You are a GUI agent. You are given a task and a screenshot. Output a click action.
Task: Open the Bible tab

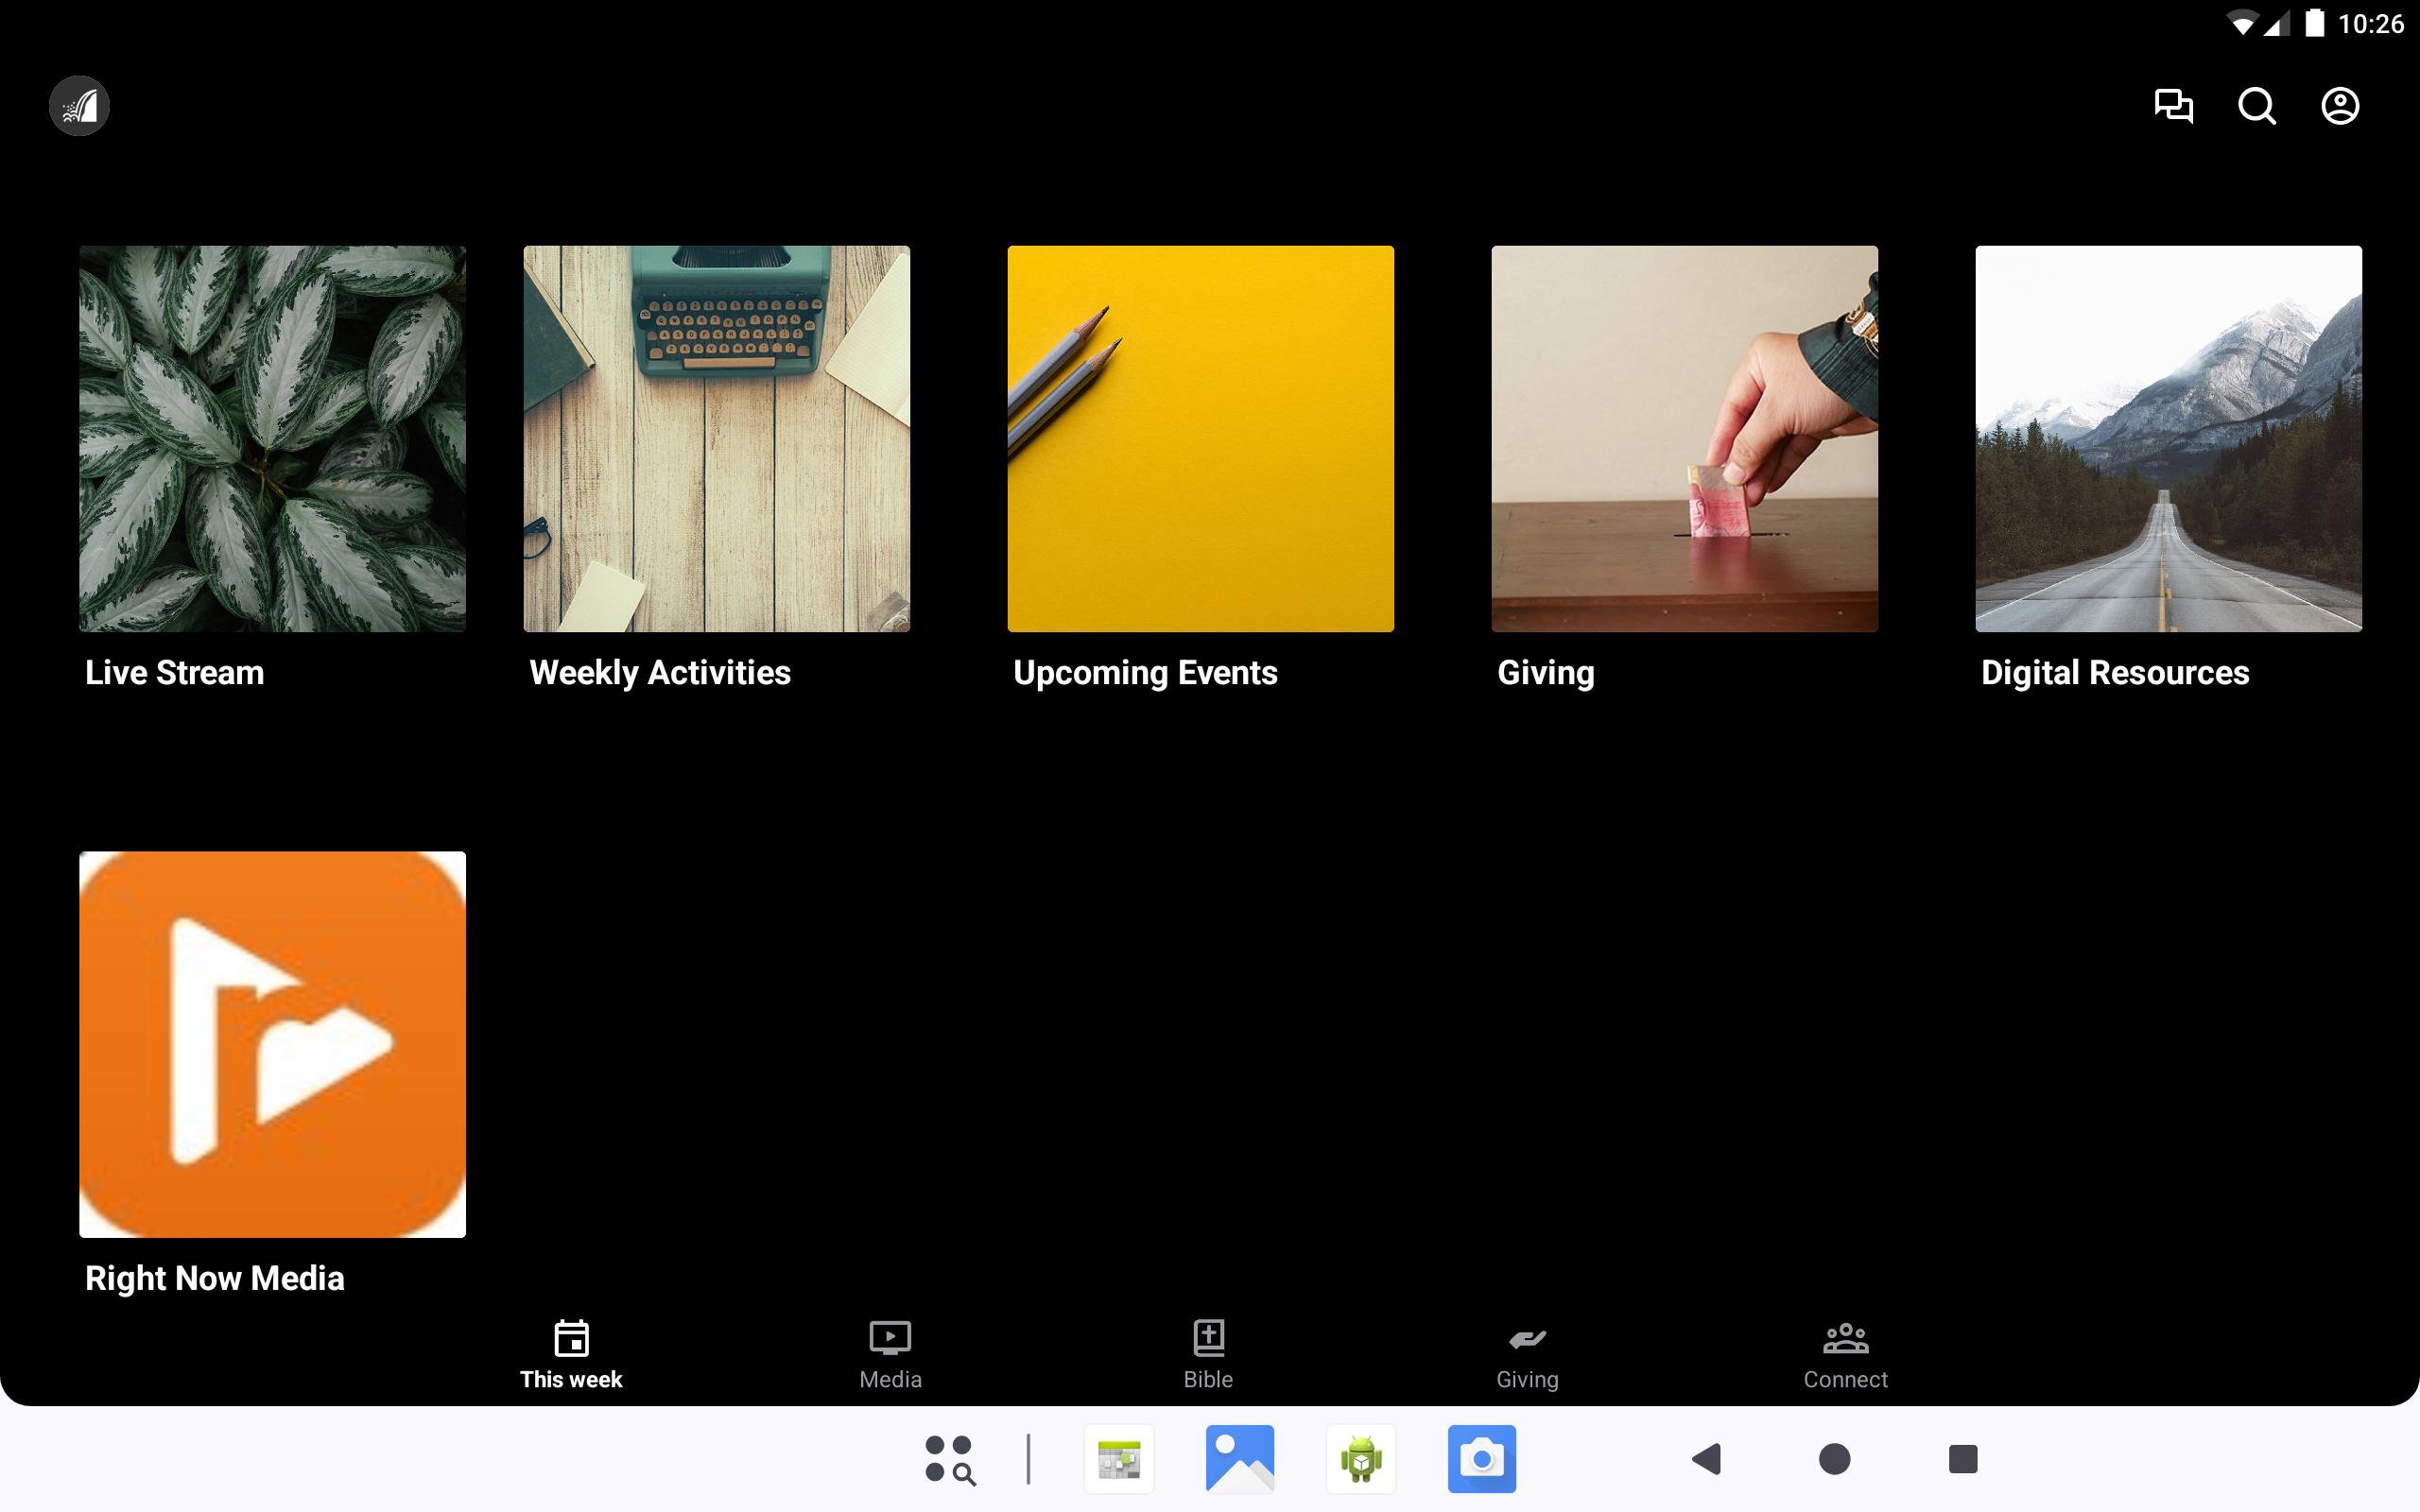[1208, 1354]
